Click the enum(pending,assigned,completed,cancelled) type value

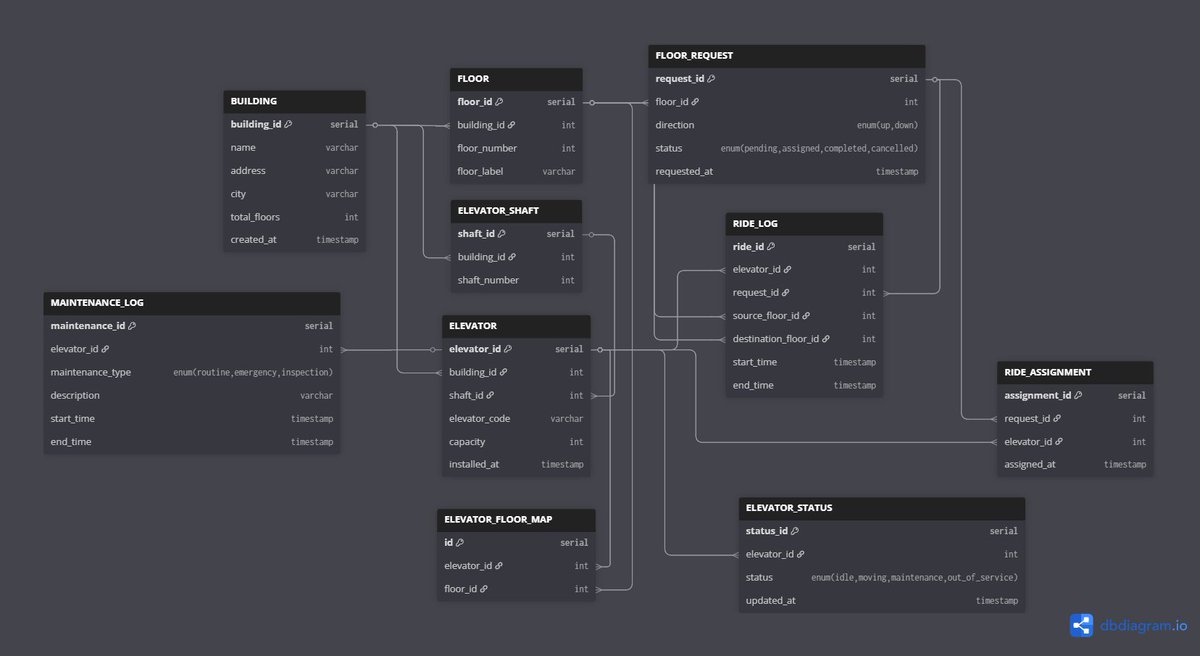[x=819, y=148]
